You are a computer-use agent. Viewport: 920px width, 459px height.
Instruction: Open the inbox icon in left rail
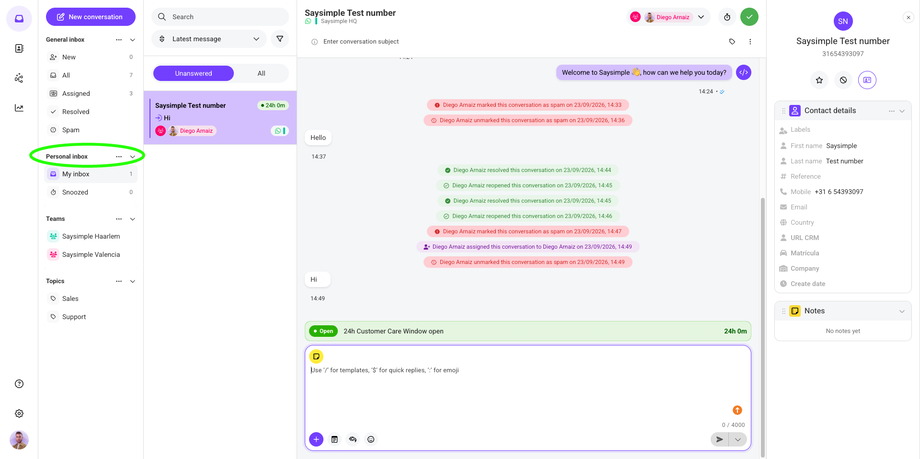point(19,18)
